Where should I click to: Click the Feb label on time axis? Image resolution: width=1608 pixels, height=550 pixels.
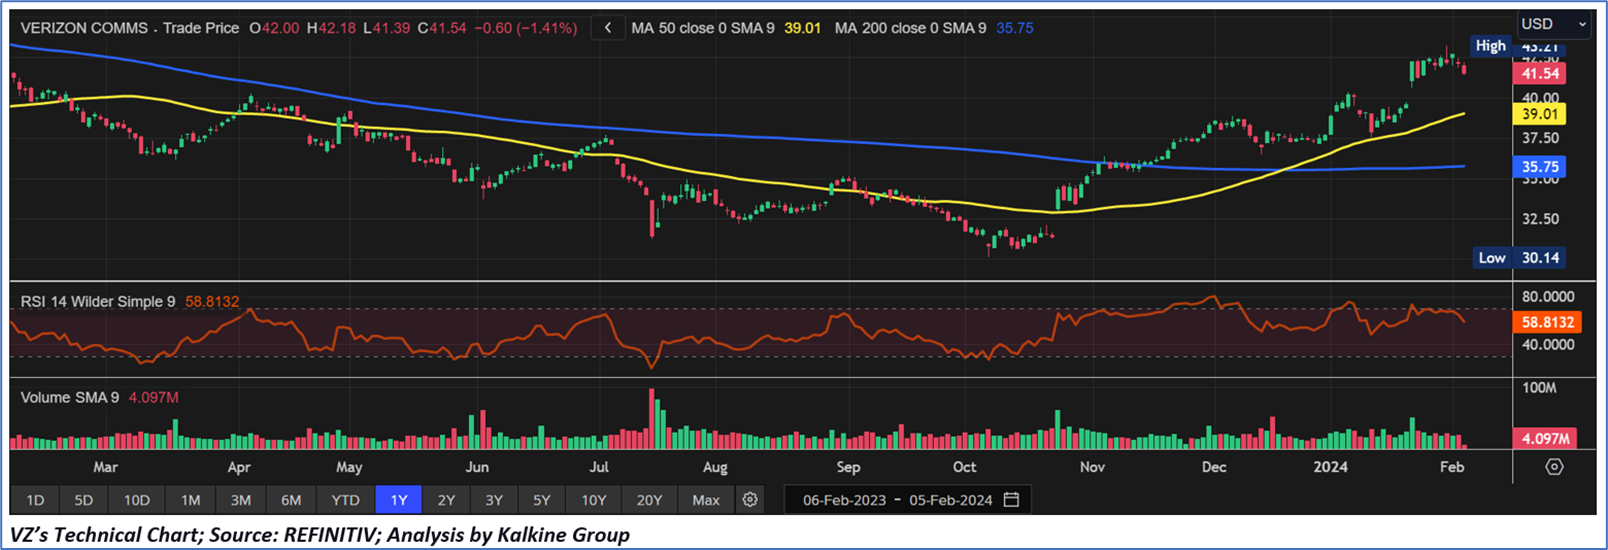[x=1452, y=467]
